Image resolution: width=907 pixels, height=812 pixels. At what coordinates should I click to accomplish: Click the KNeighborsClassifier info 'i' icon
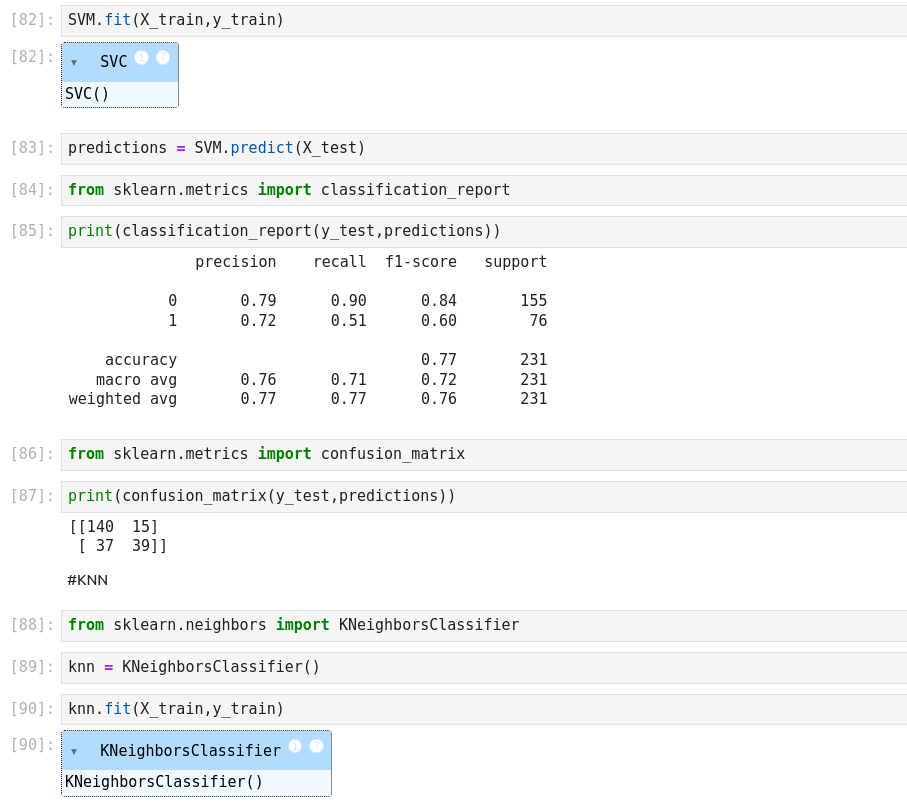pyautogui.click(x=295, y=746)
